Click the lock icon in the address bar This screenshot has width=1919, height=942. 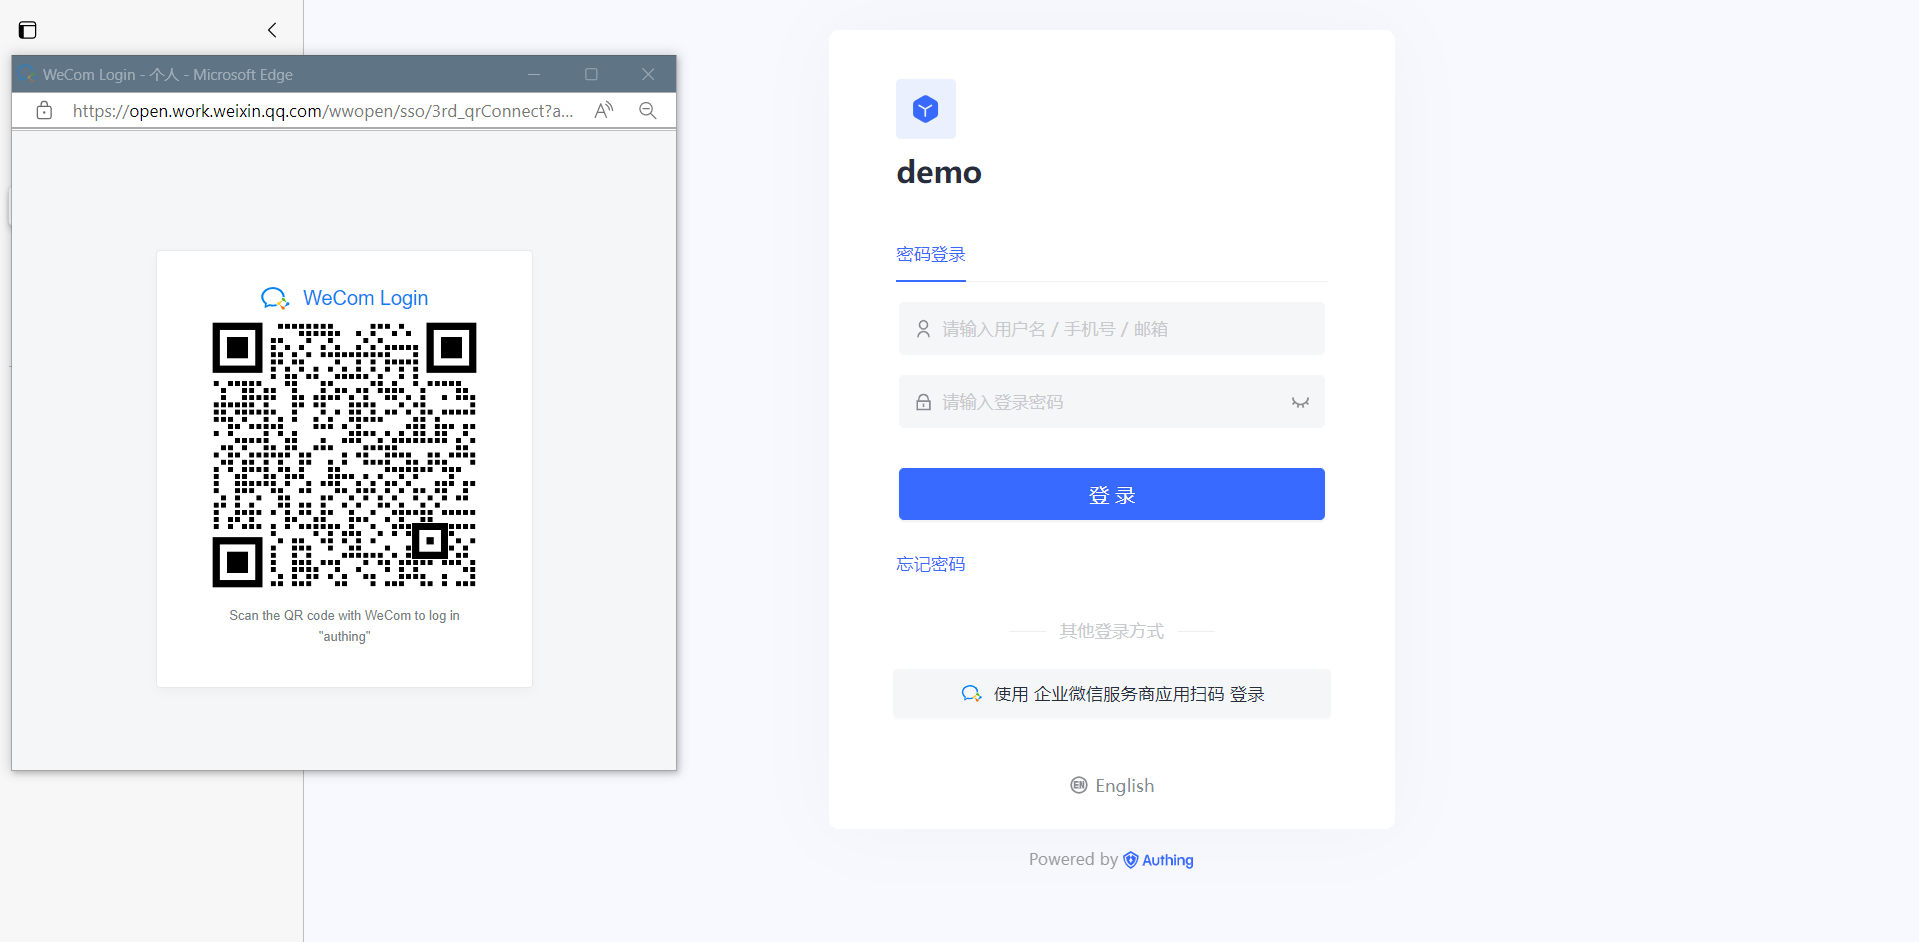point(44,110)
